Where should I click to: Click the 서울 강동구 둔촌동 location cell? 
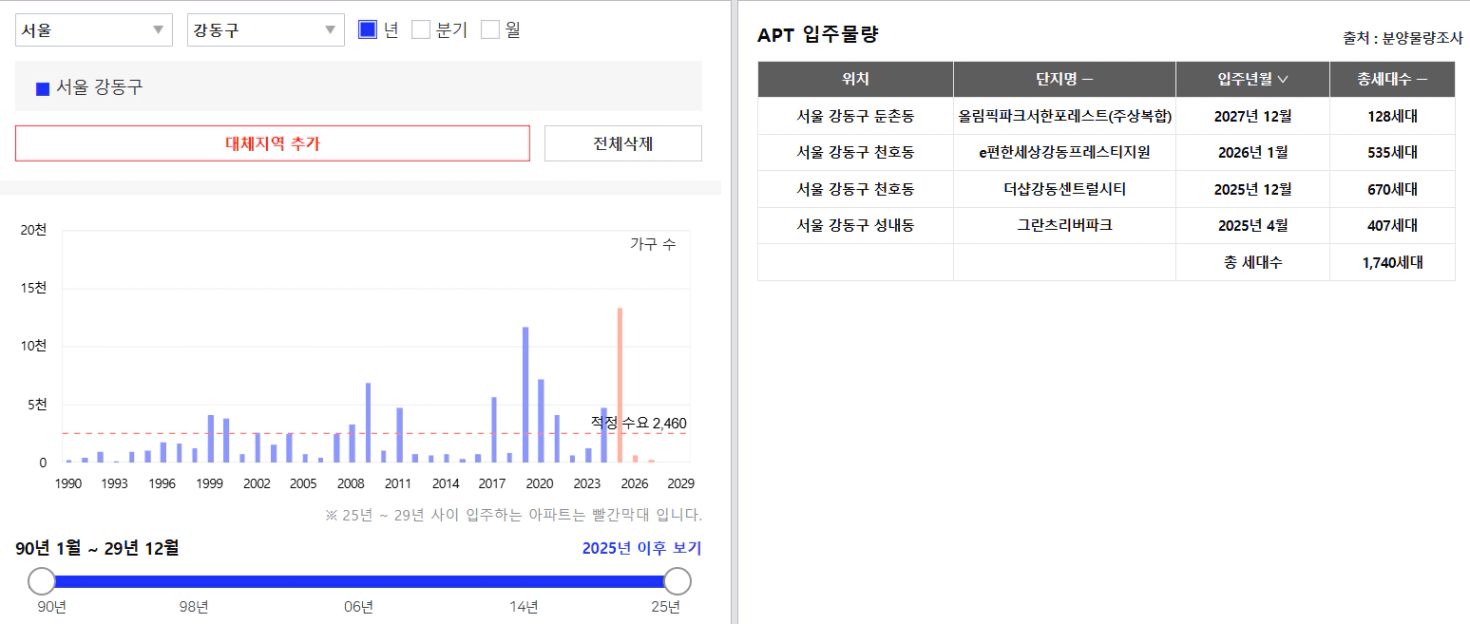856,116
